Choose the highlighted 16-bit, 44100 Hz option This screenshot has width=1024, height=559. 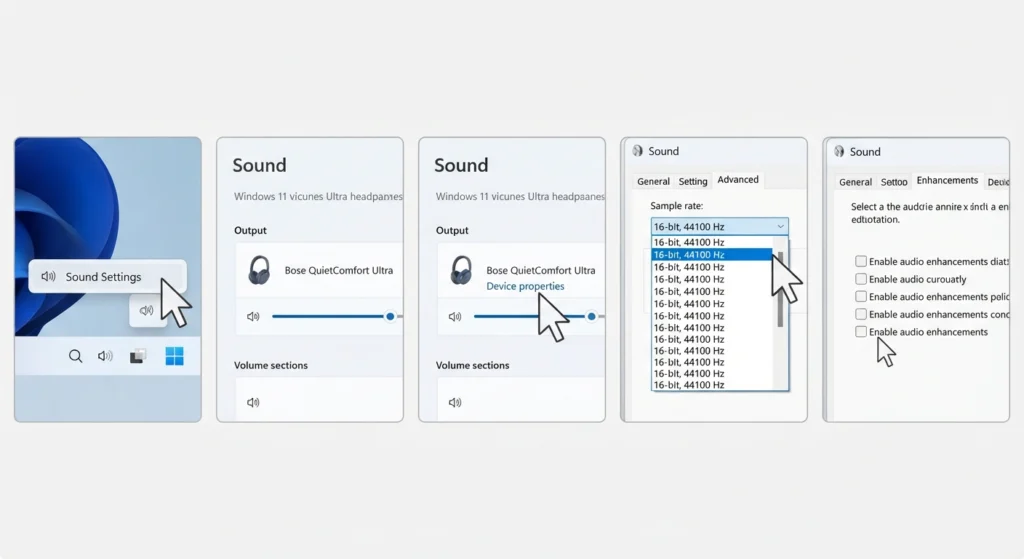712,255
